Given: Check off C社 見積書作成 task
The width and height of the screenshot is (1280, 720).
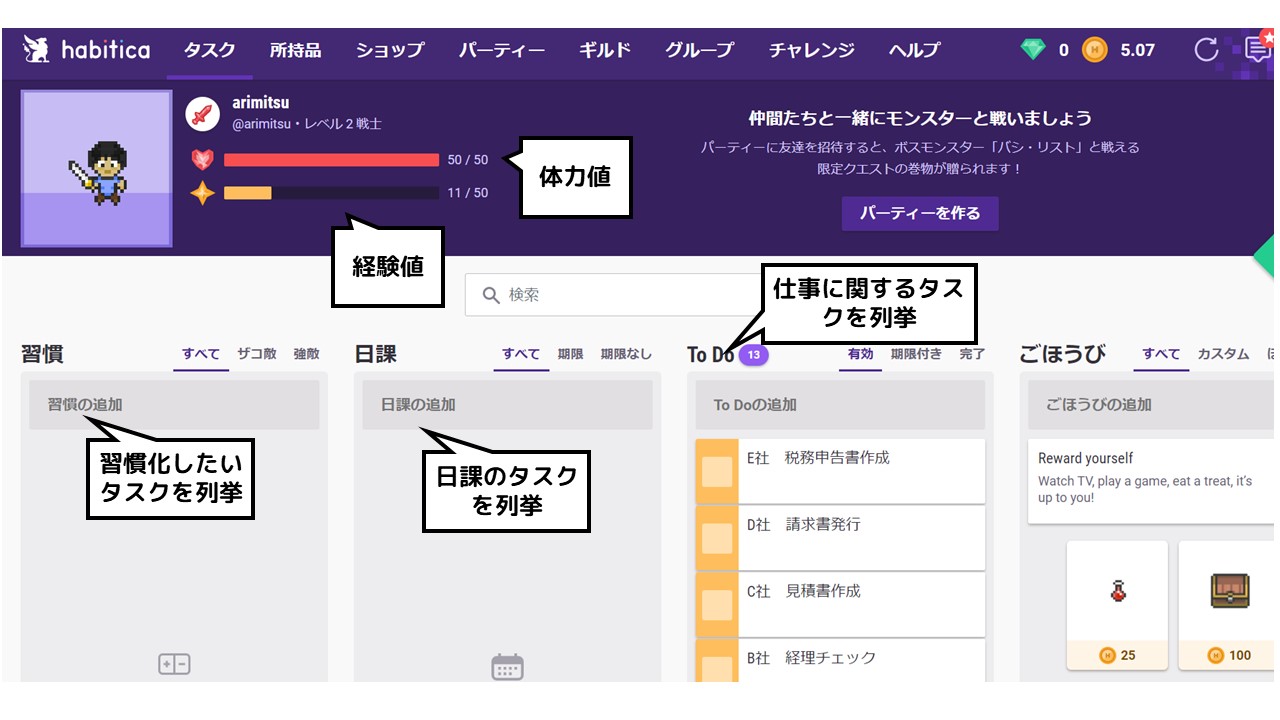Looking at the screenshot, I should point(716,604).
